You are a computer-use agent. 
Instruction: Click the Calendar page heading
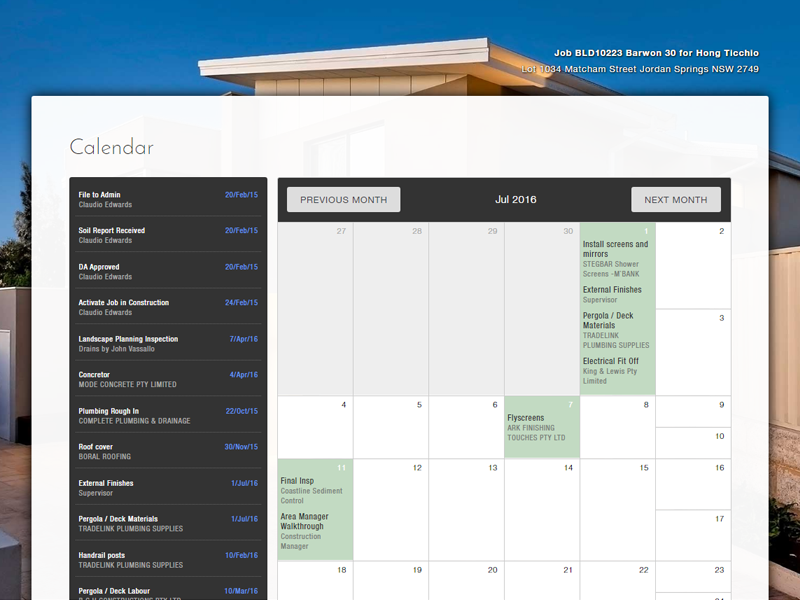(112, 147)
